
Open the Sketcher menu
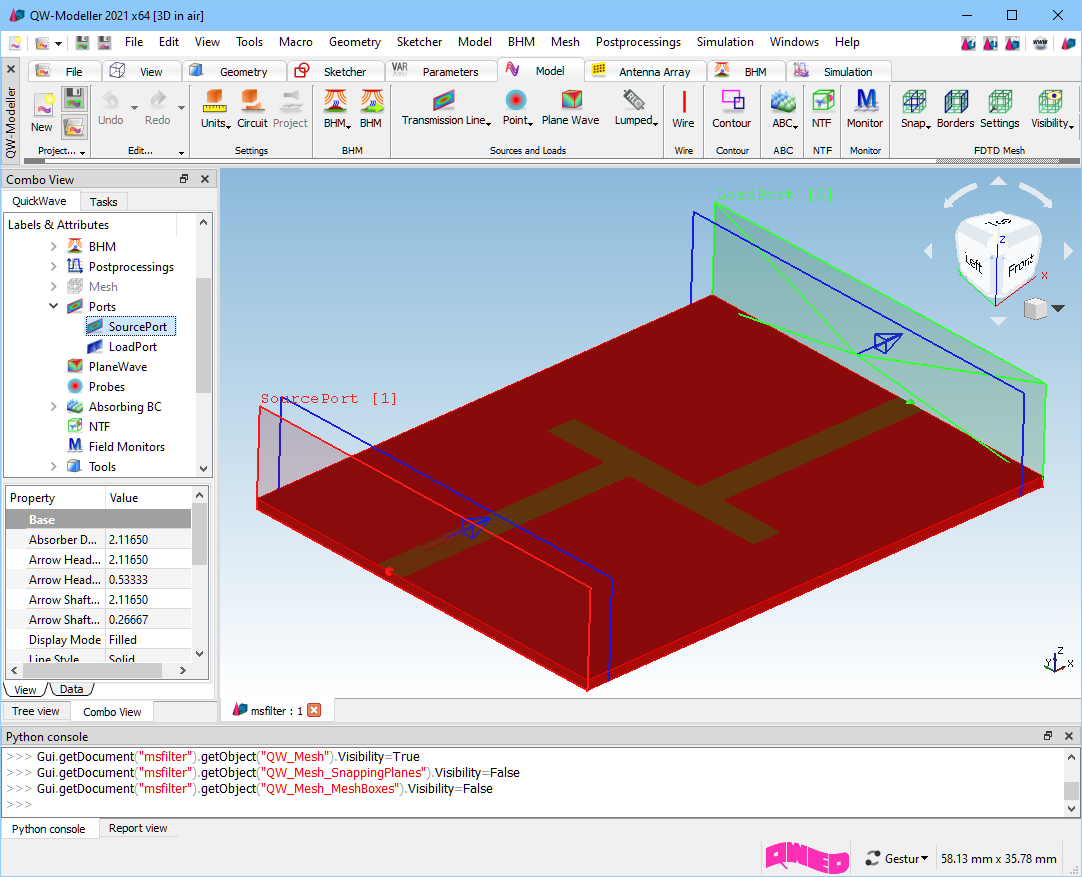pyautogui.click(x=419, y=42)
